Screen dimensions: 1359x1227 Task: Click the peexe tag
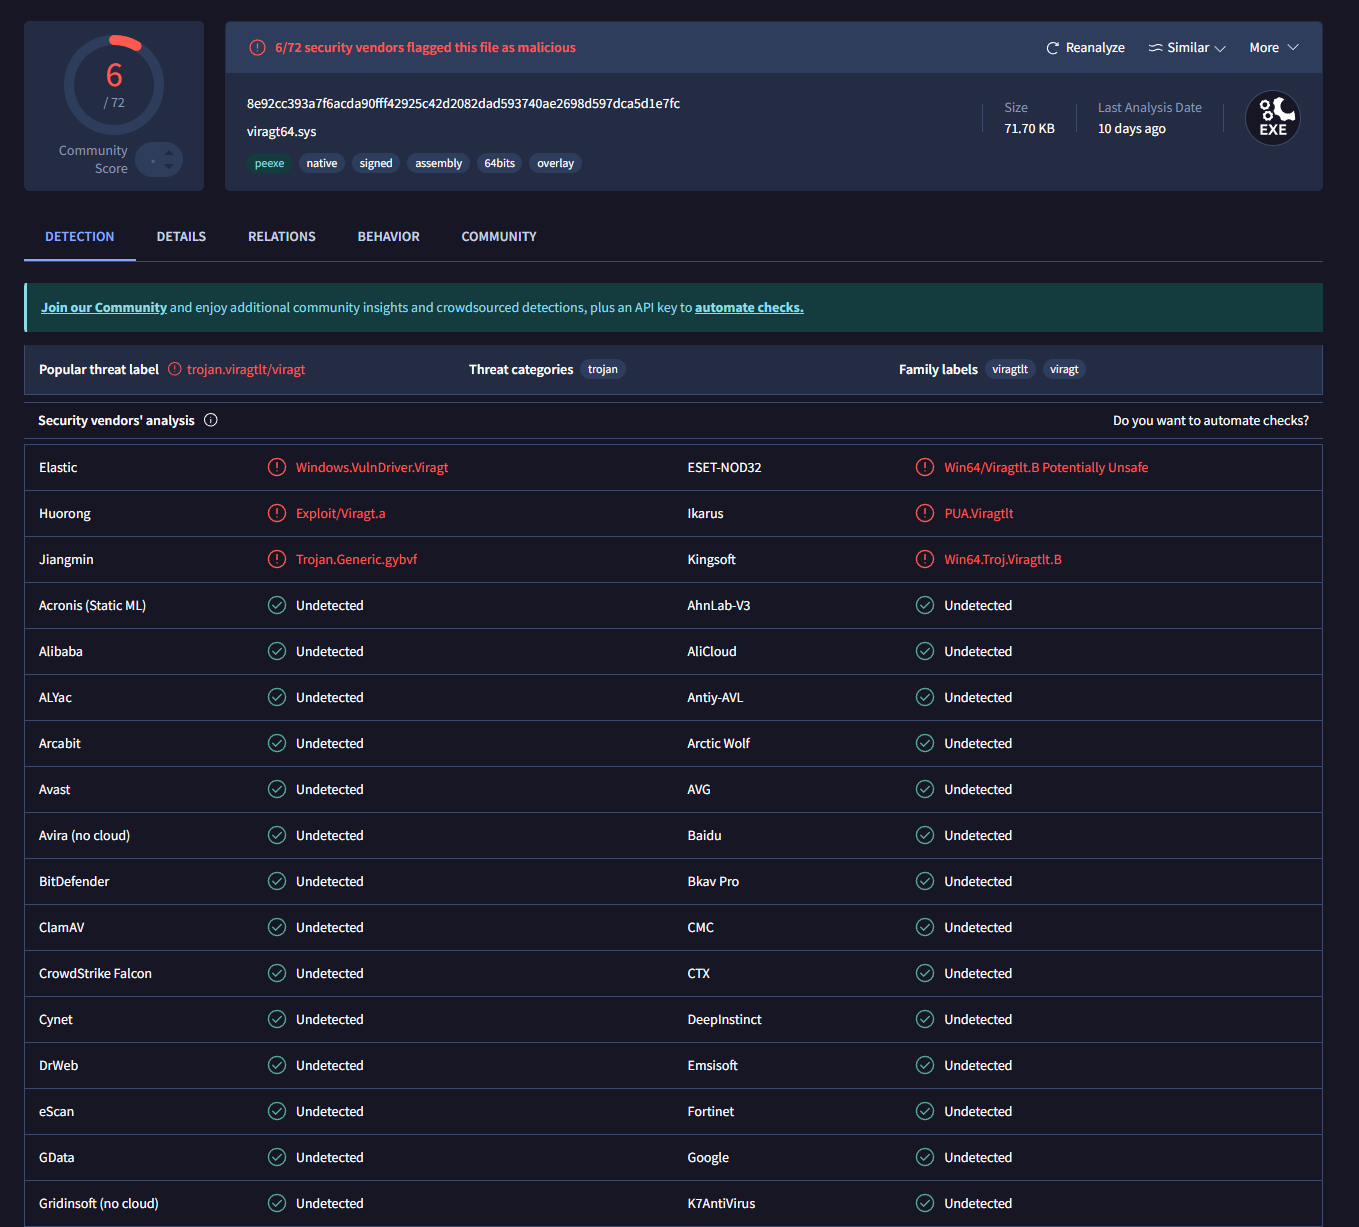pos(269,163)
